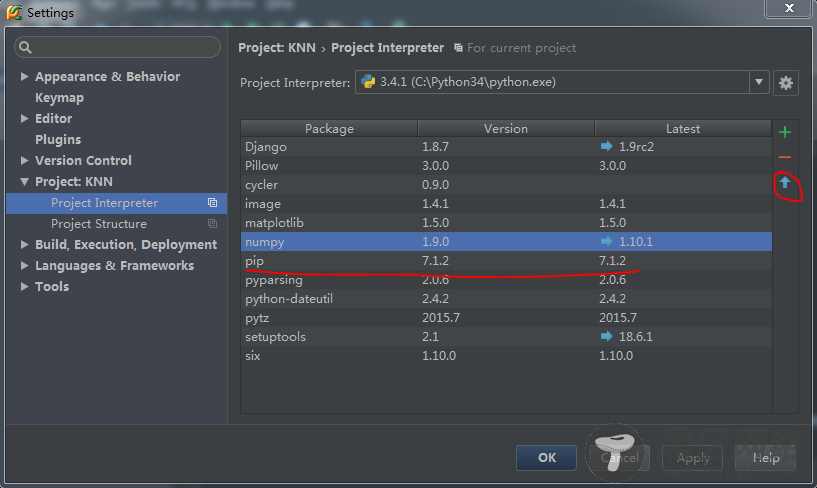
Task: Collapse the Project: KNN section
Action: pos(24,181)
